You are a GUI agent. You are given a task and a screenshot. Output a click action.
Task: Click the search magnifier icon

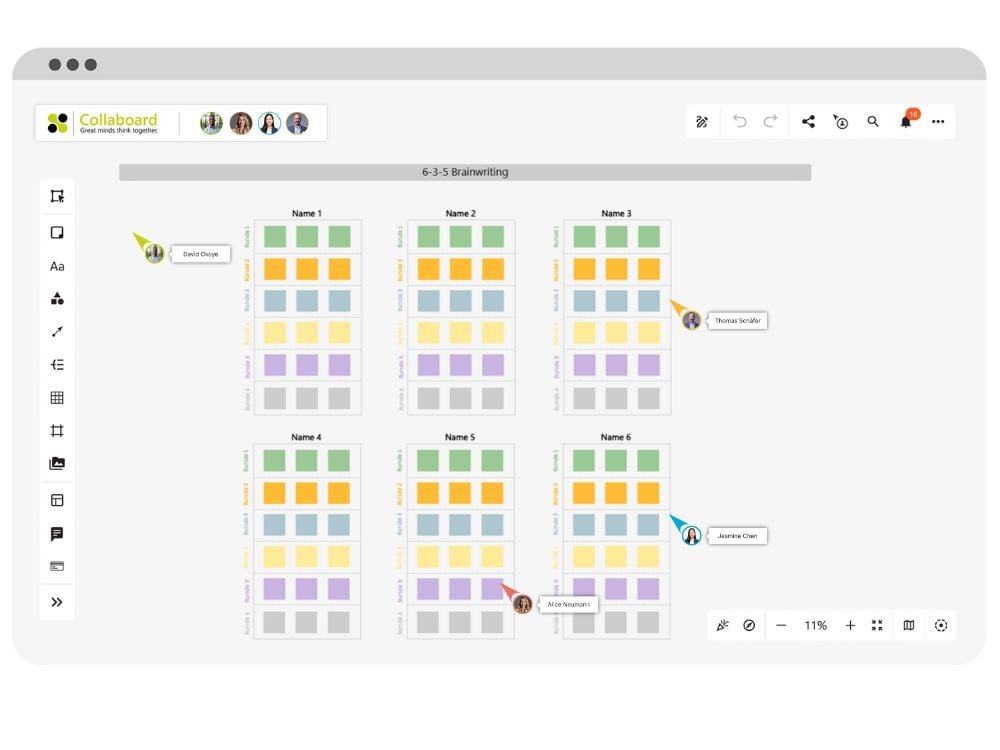click(x=873, y=122)
